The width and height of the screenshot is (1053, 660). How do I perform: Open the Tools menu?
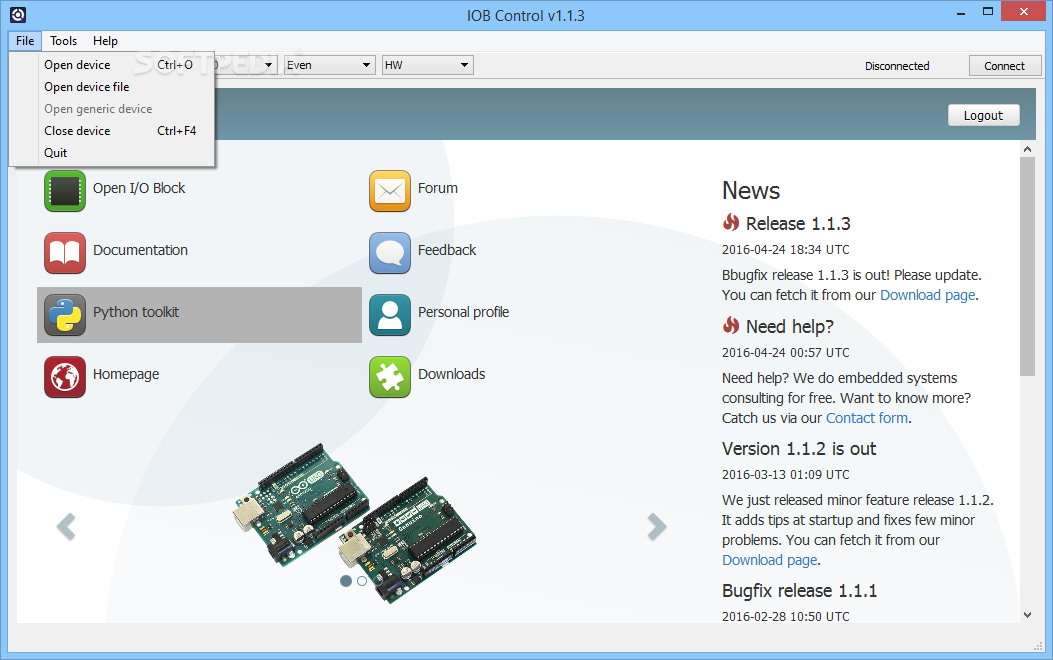63,41
